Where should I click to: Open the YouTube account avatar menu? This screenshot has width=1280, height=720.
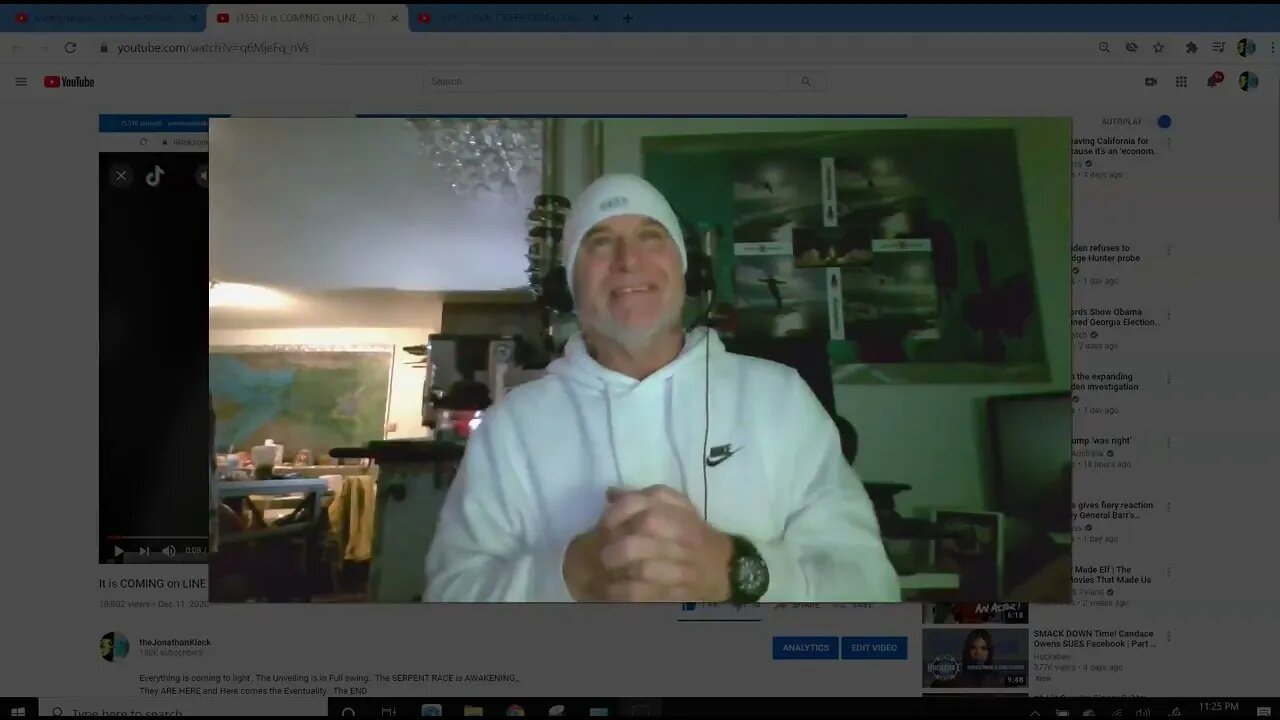(x=1248, y=82)
